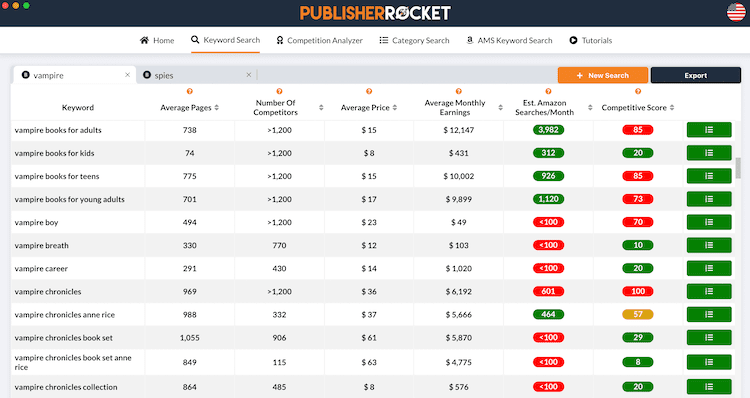The width and height of the screenshot is (750, 398).
Task: Select keyword vampire career
Action: [x=41, y=268]
